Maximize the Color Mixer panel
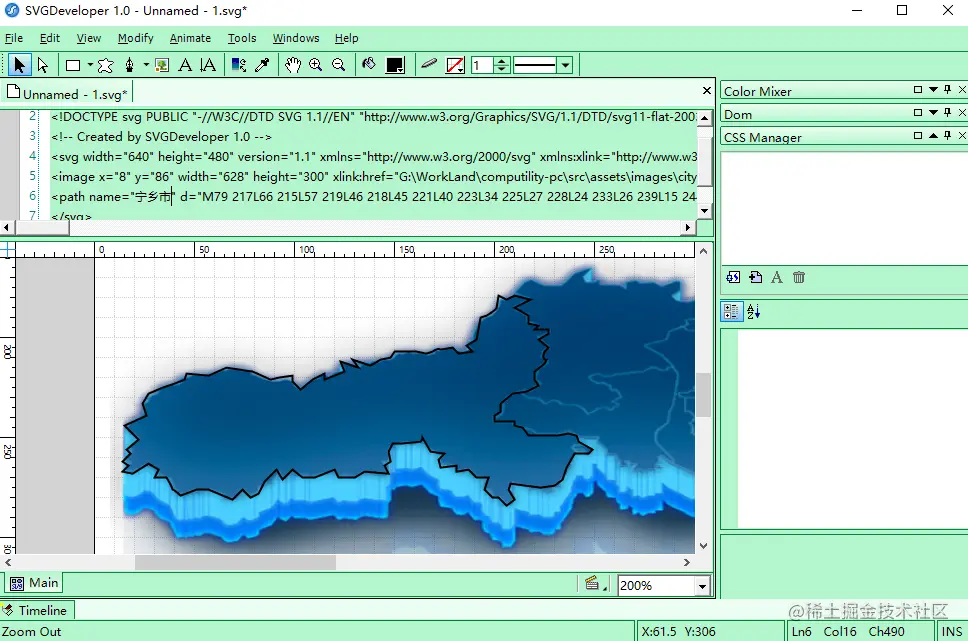Image resolution: width=968 pixels, height=641 pixels. click(918, 90)
